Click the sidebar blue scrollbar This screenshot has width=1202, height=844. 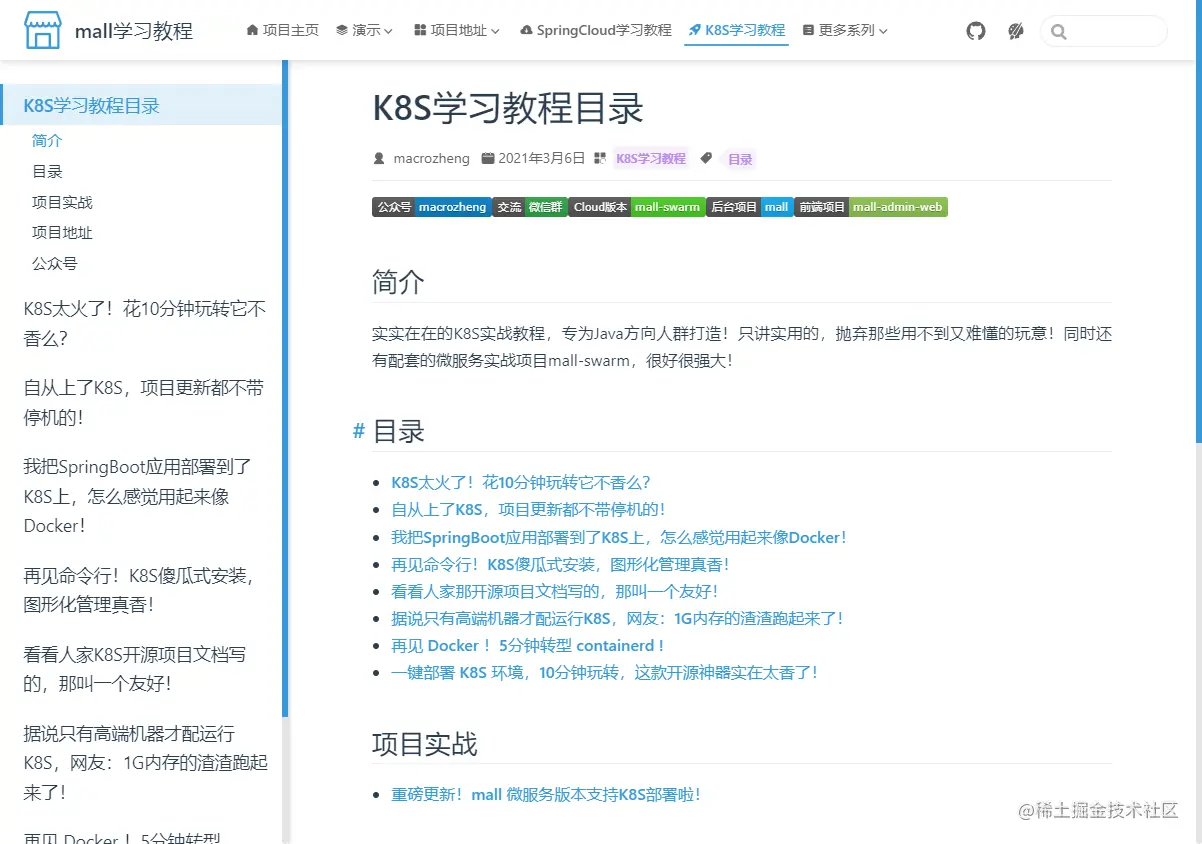tap(285, 388)
